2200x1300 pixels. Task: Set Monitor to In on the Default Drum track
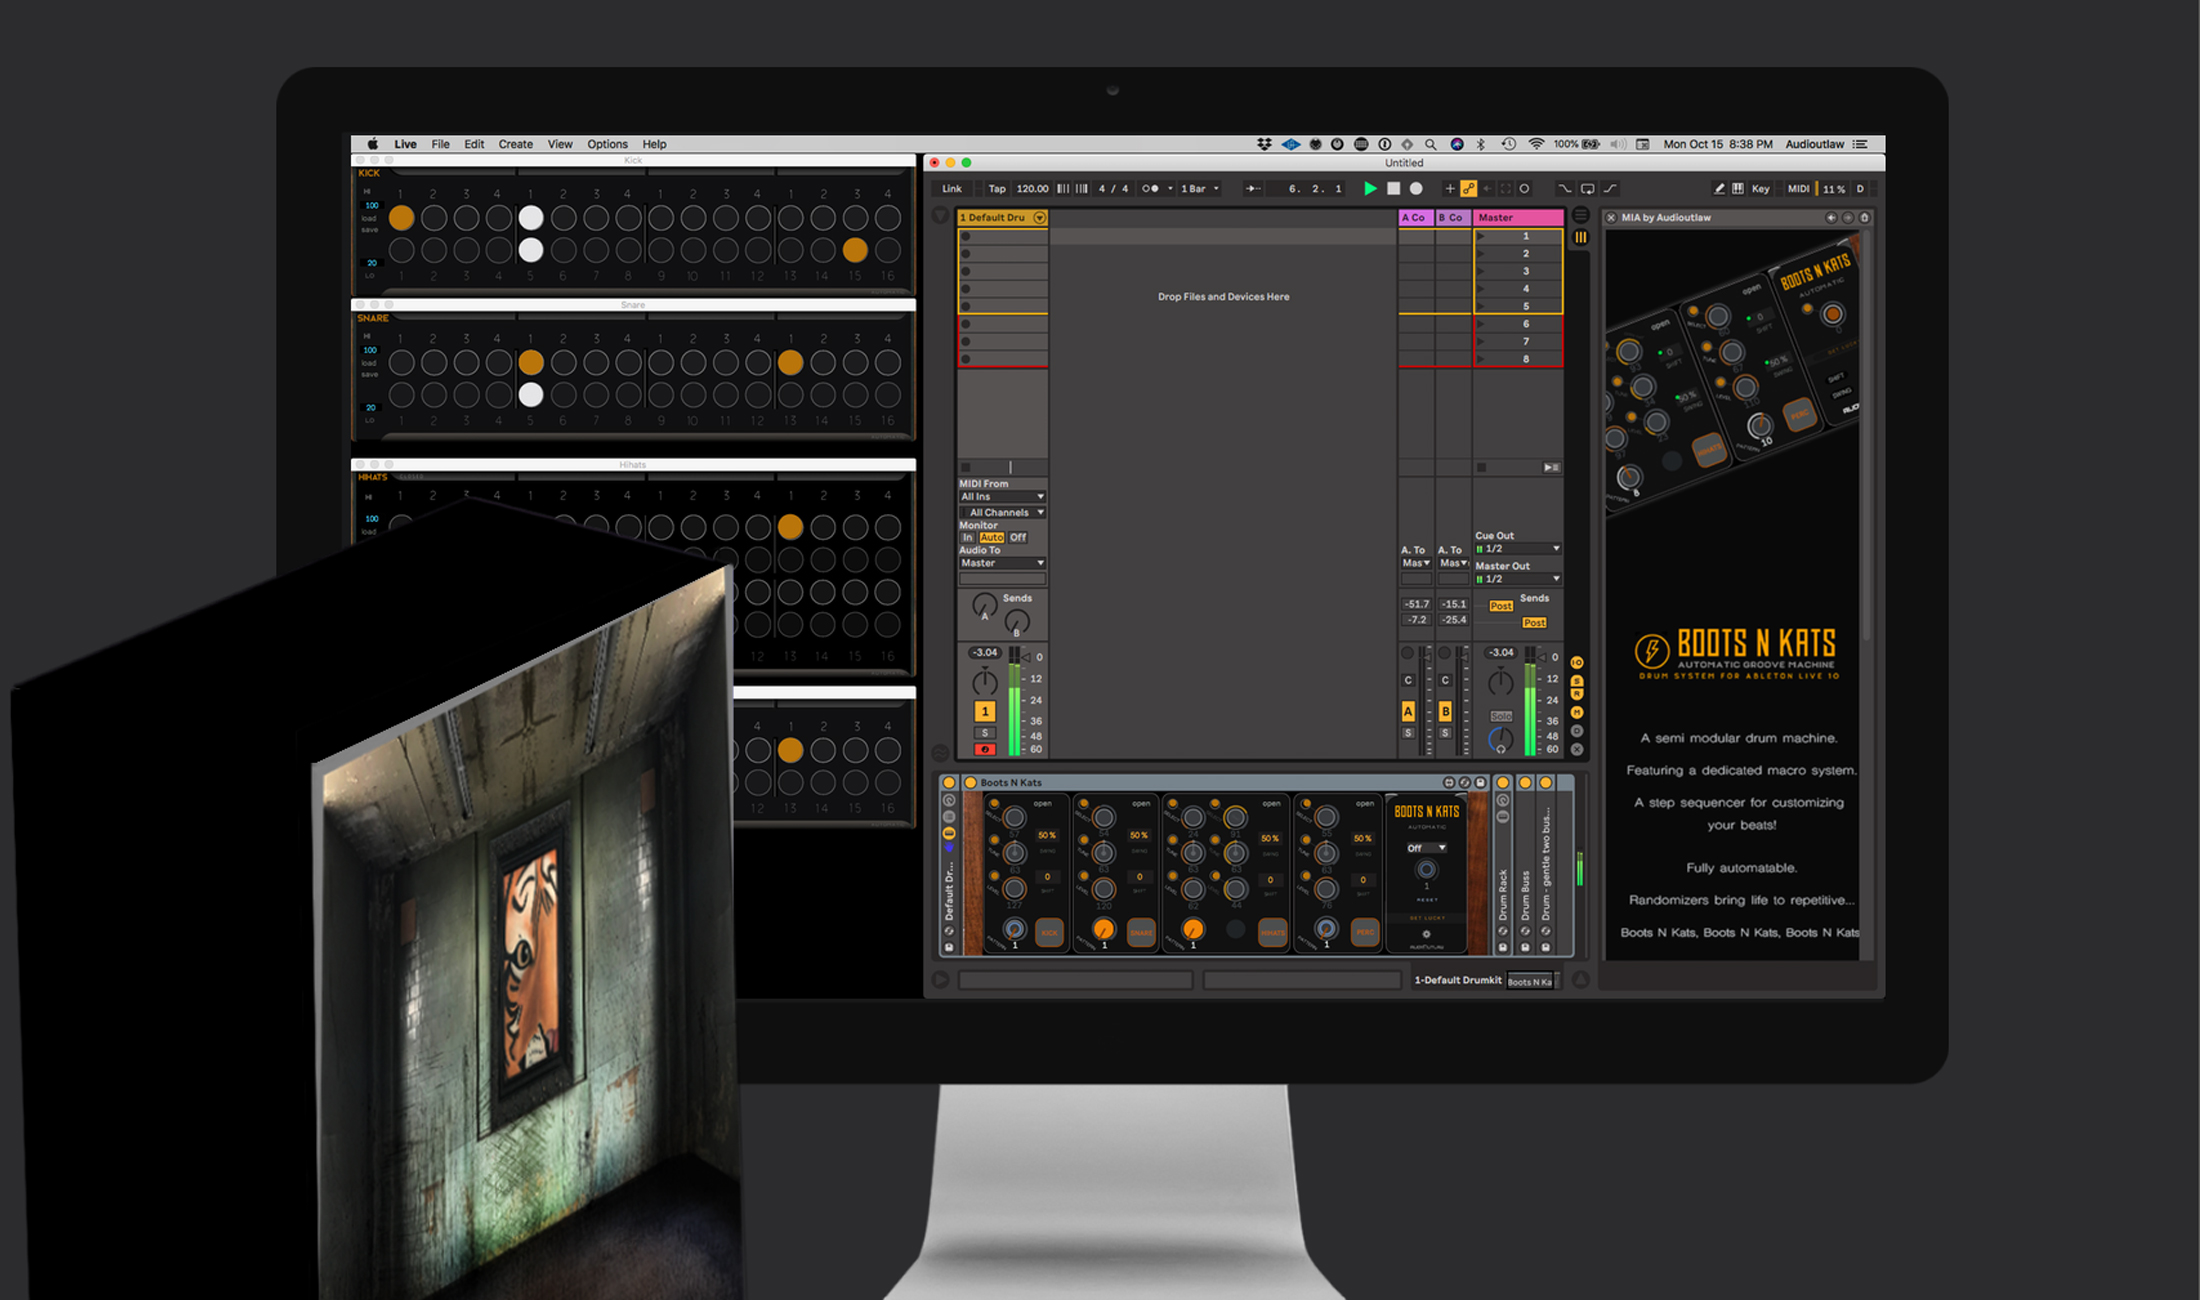click(x=967, y=537)
